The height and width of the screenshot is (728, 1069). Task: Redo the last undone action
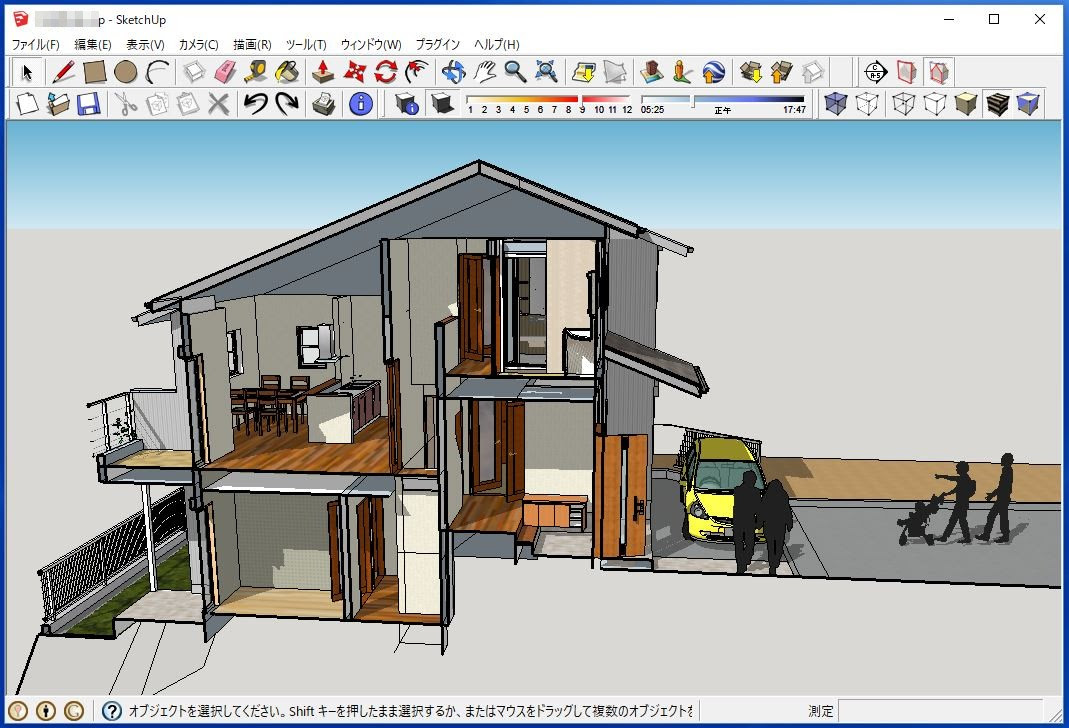pyautogui.click(x=287, y=104)
